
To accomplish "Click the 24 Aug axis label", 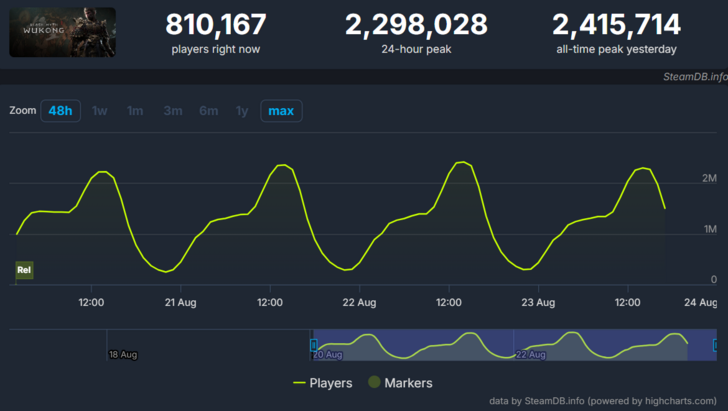I will (x=701, y=303).
